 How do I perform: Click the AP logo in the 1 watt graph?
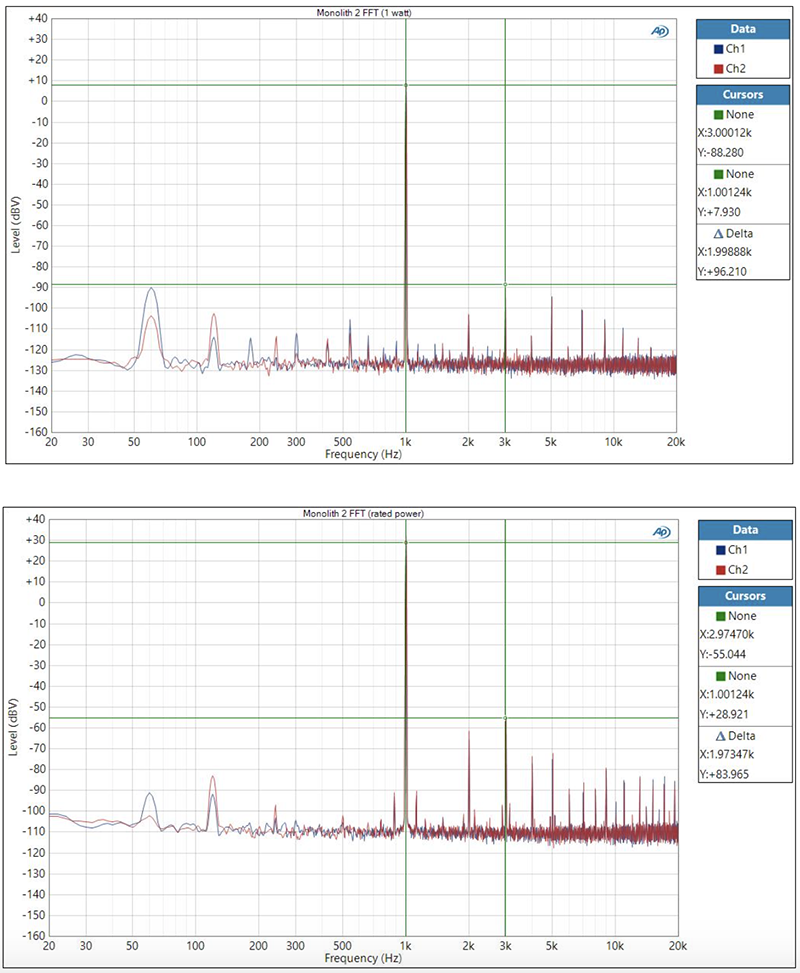click(660, 31)
